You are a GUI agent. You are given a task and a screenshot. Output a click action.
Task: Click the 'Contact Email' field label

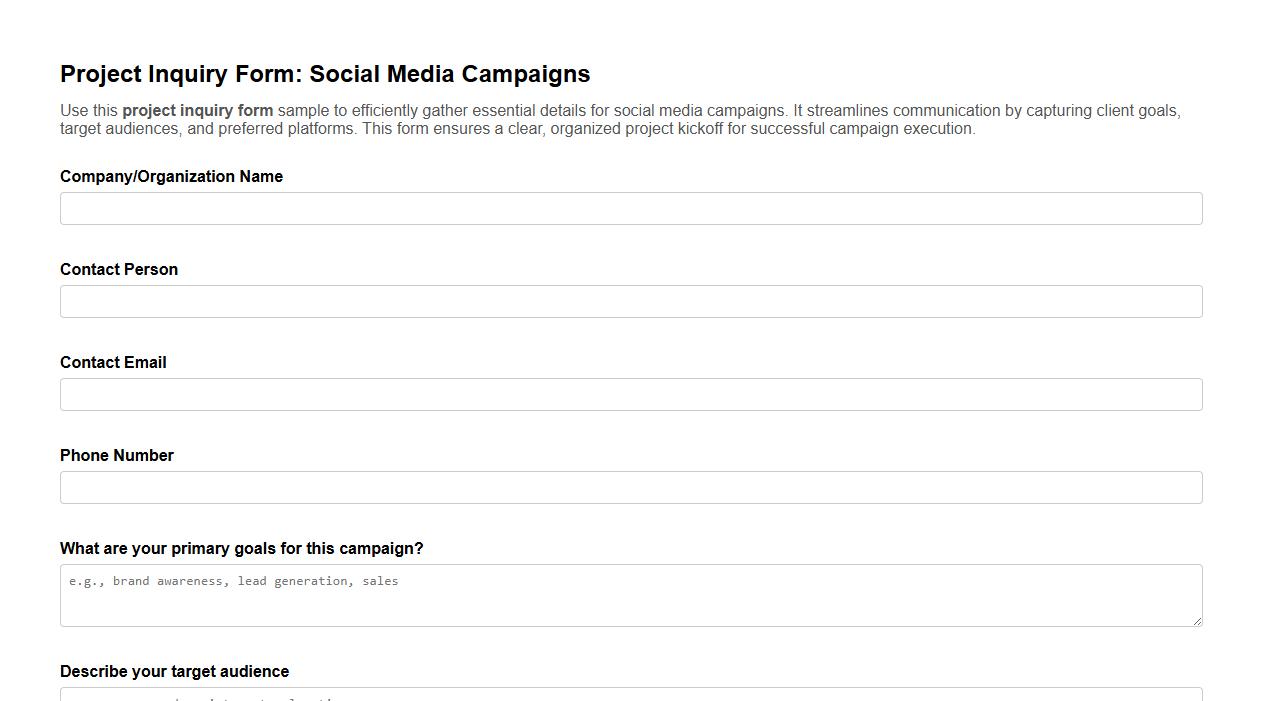click(x=113, y=362)
